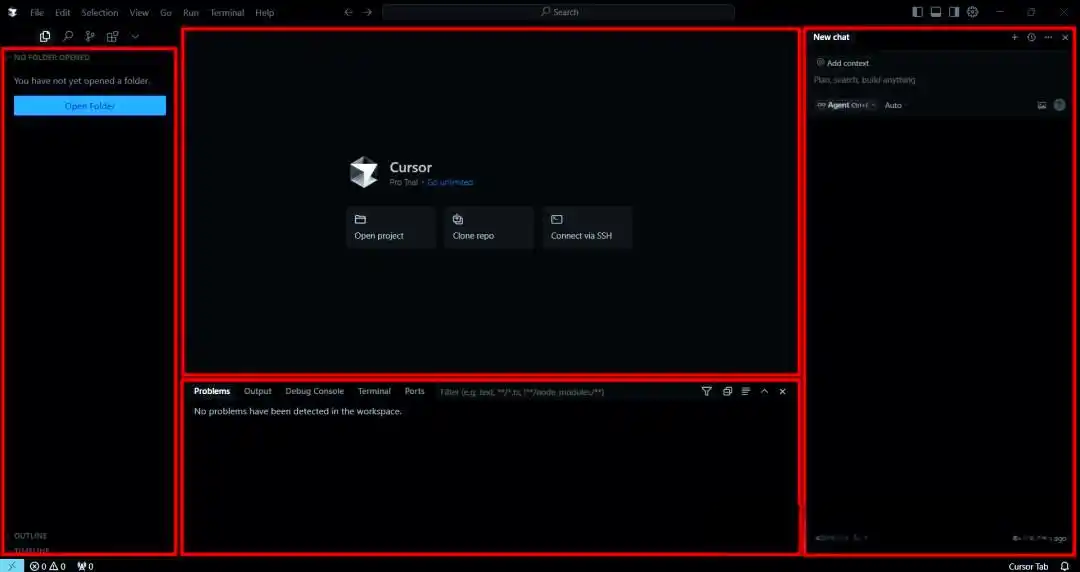Open settings gear in title bar
The width and height of the screenshot is (1080, 572).
coord(972,12)
